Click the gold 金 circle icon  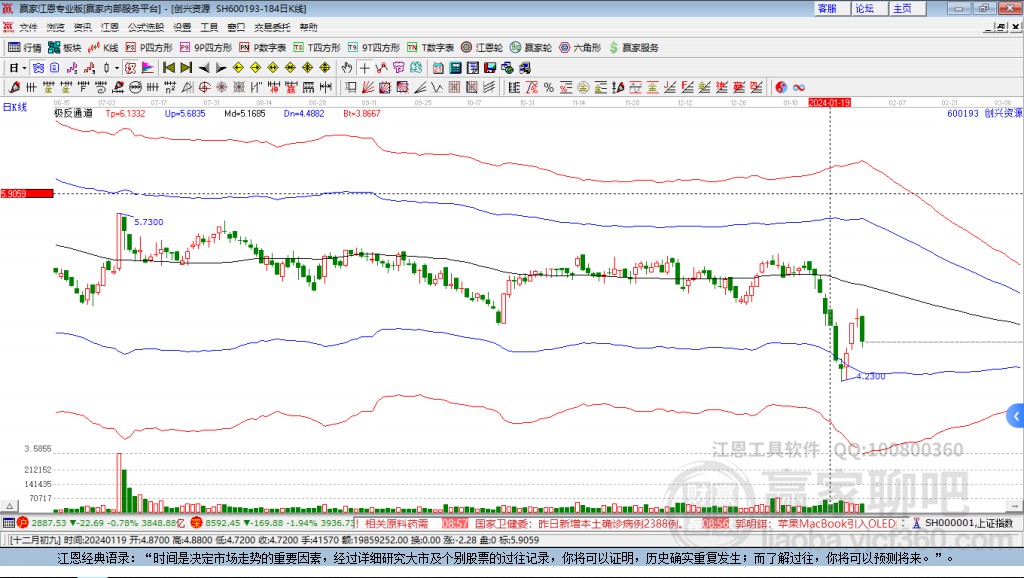point(583,88)
